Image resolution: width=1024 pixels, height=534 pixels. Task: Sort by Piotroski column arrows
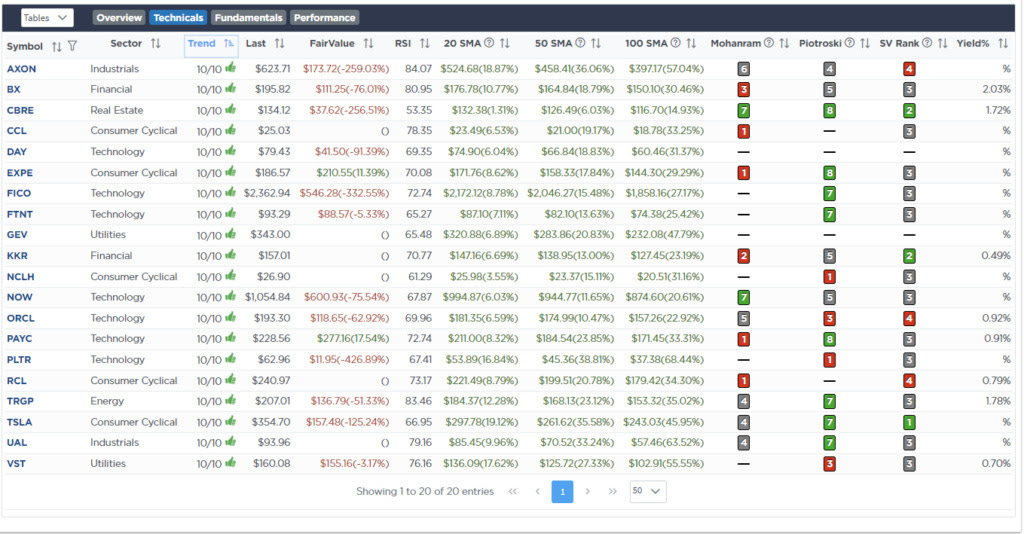click(865, 44)
